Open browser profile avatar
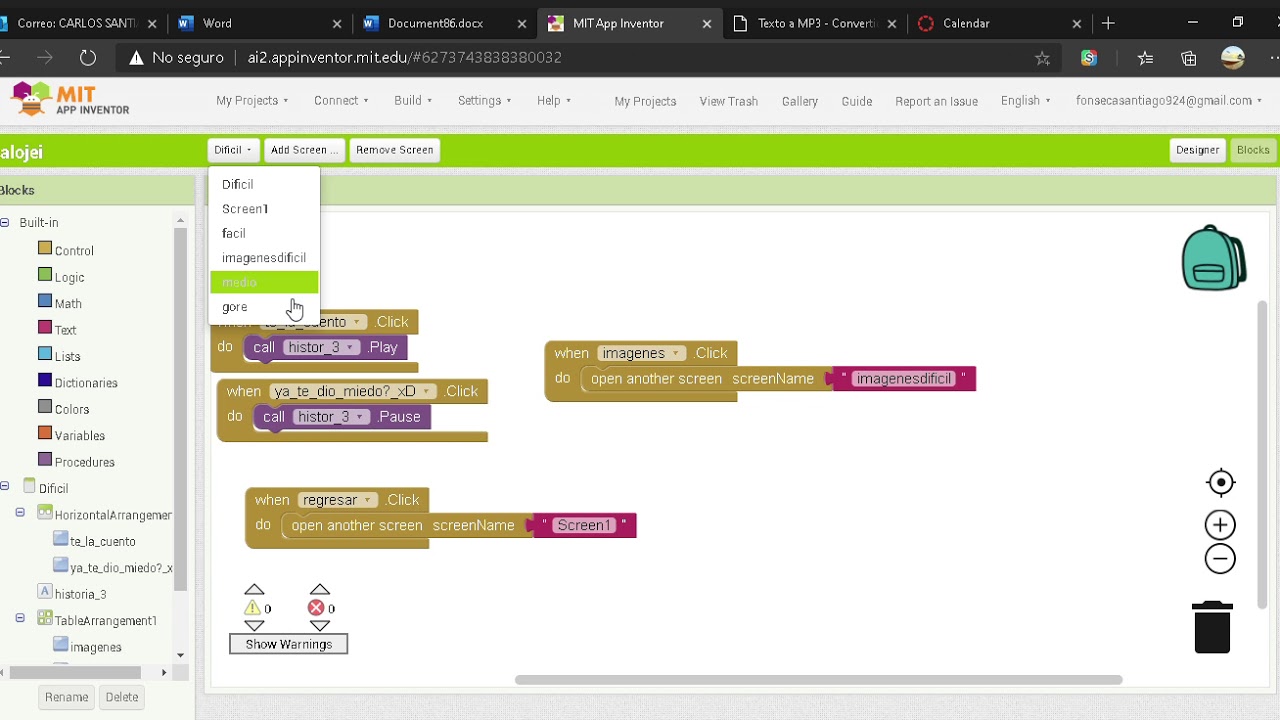Image resolution: width=1280 pixels, height=720 pixels. click(x=1233, y=58)
